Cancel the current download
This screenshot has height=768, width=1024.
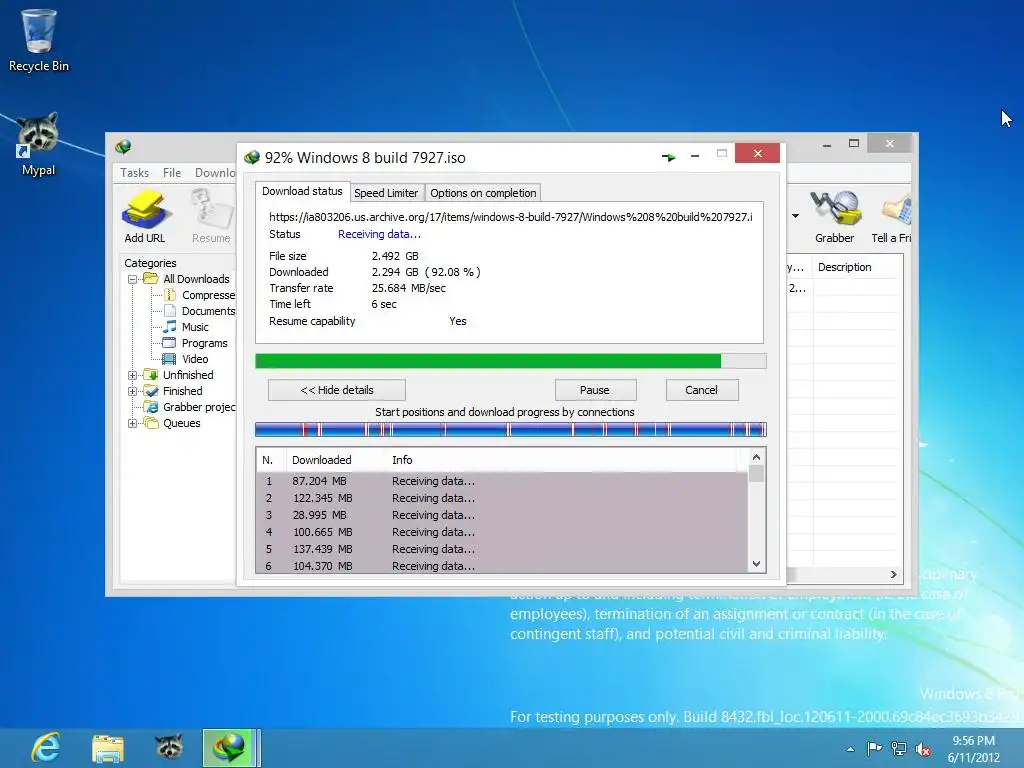point(702,390)
